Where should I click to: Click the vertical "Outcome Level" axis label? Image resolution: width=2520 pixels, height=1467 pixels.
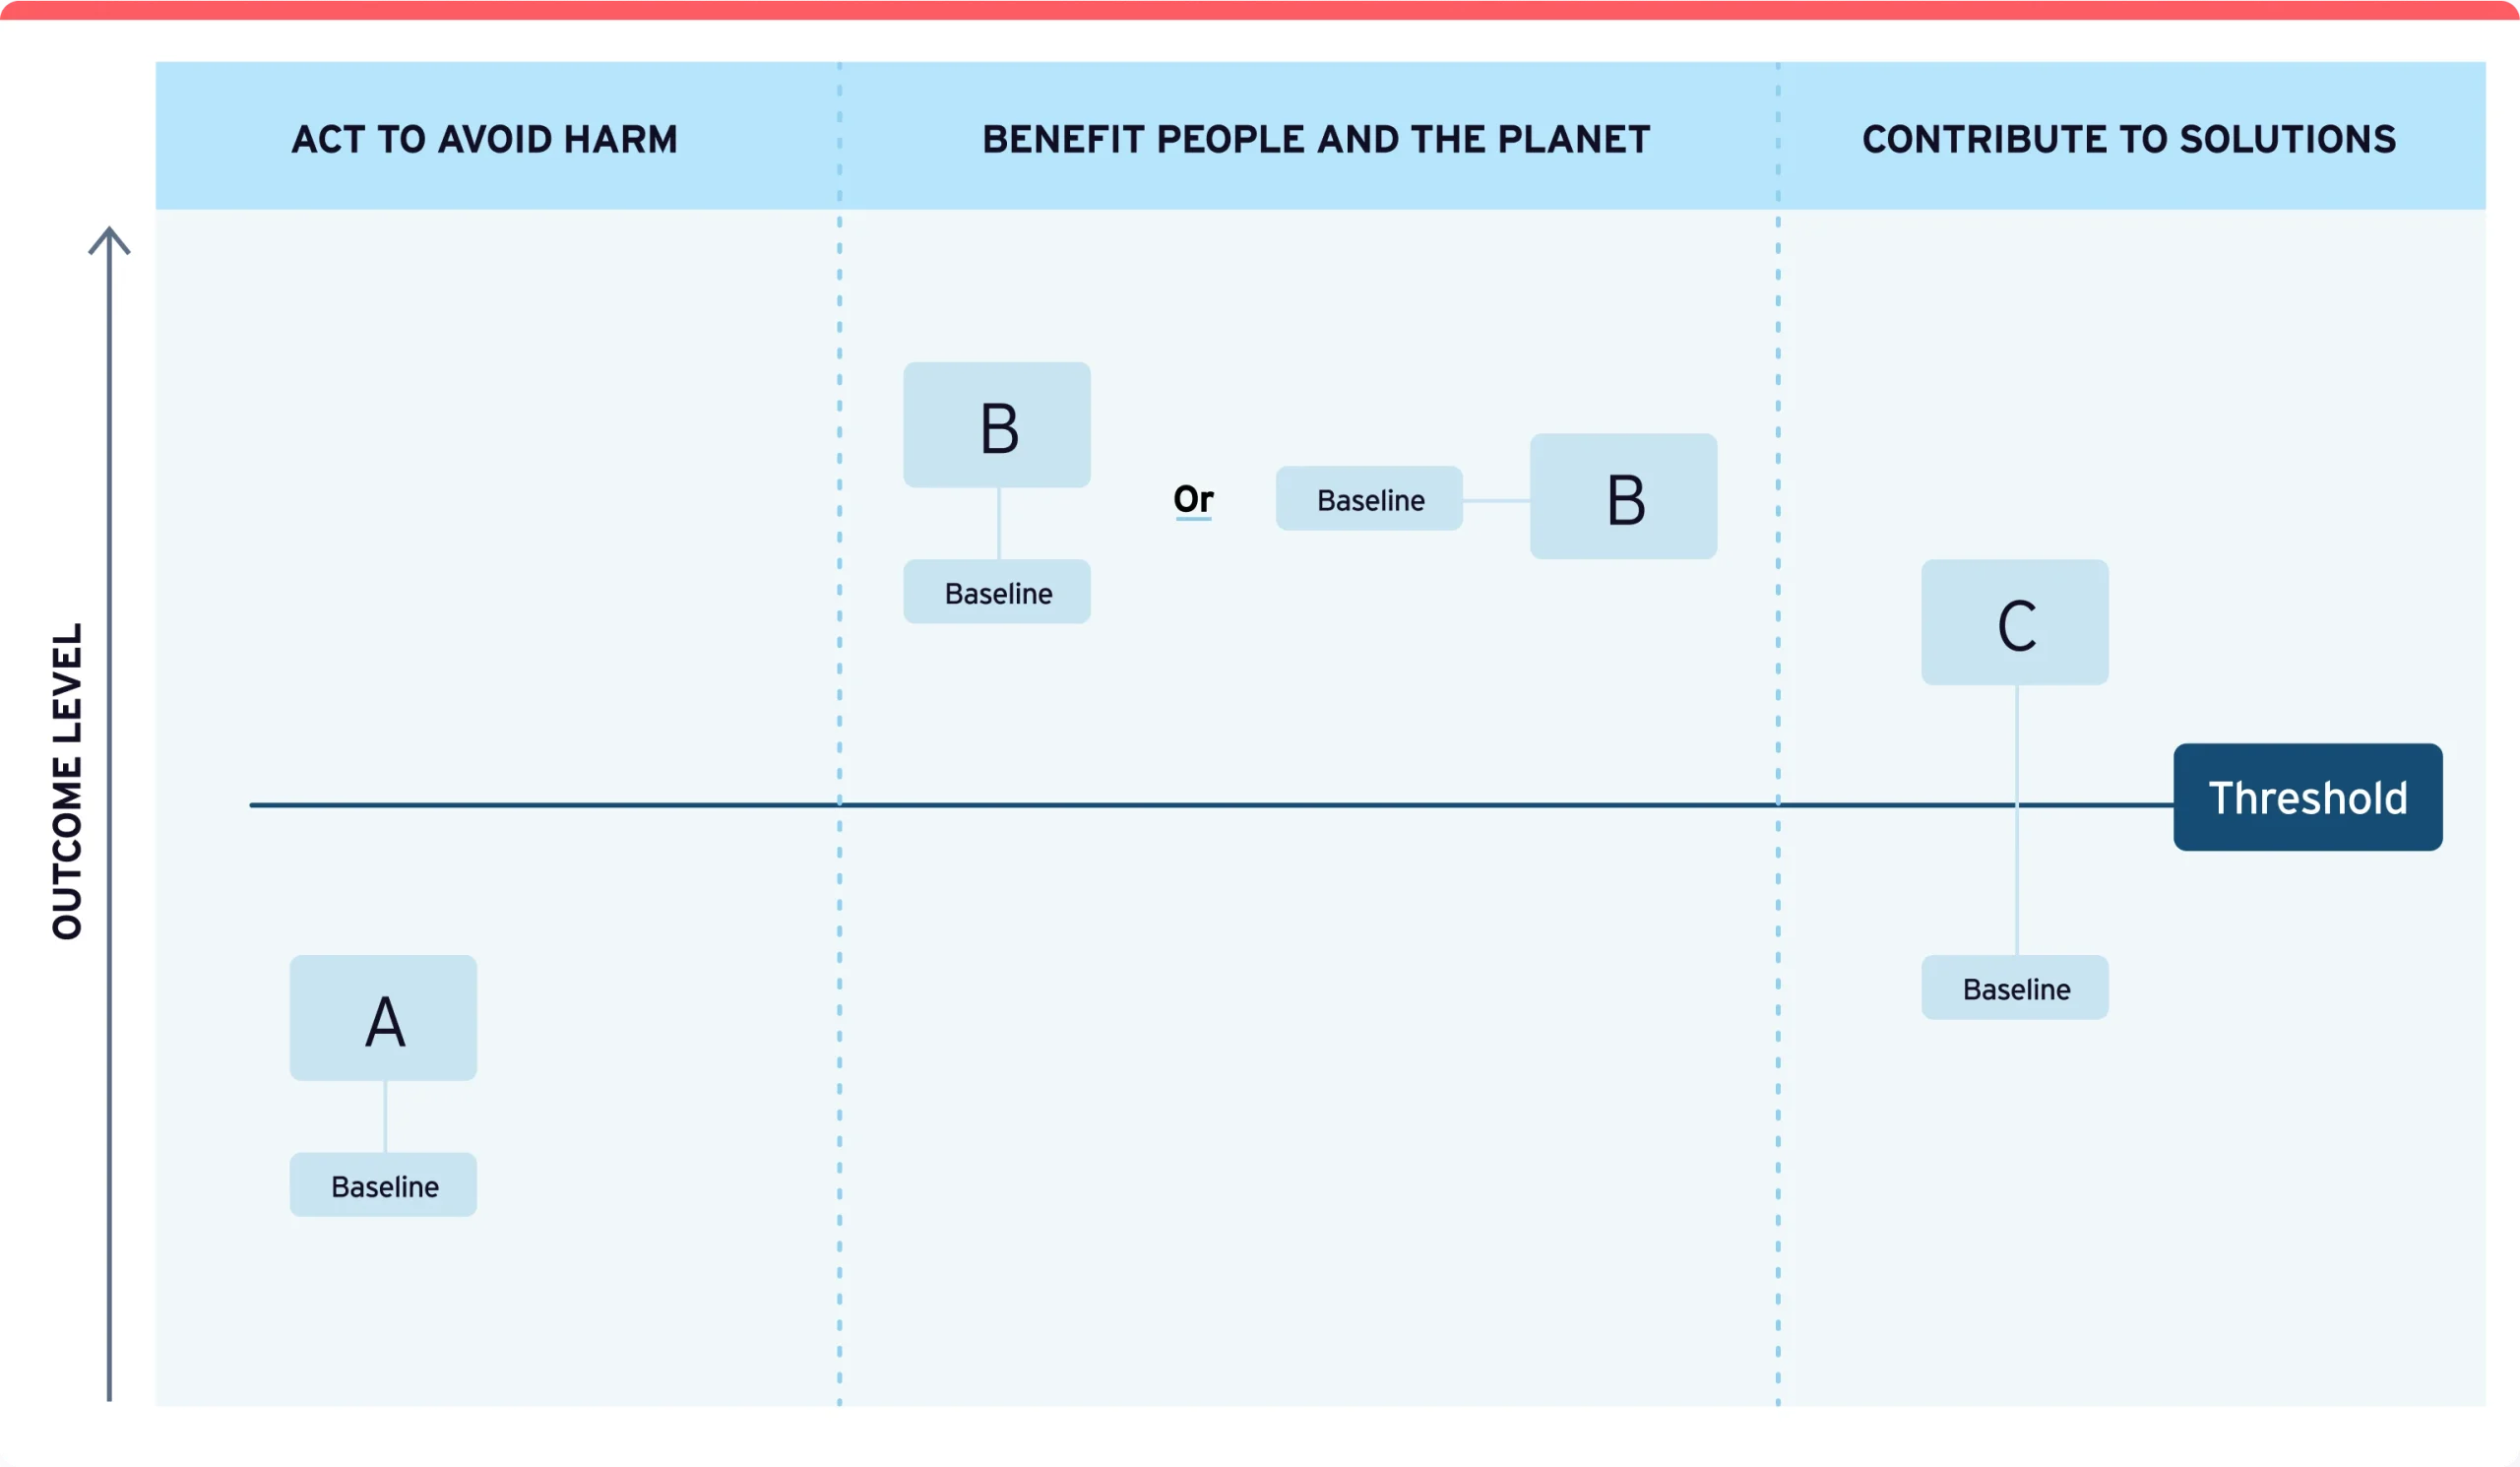pyautogui.click(x=67, y=781)
